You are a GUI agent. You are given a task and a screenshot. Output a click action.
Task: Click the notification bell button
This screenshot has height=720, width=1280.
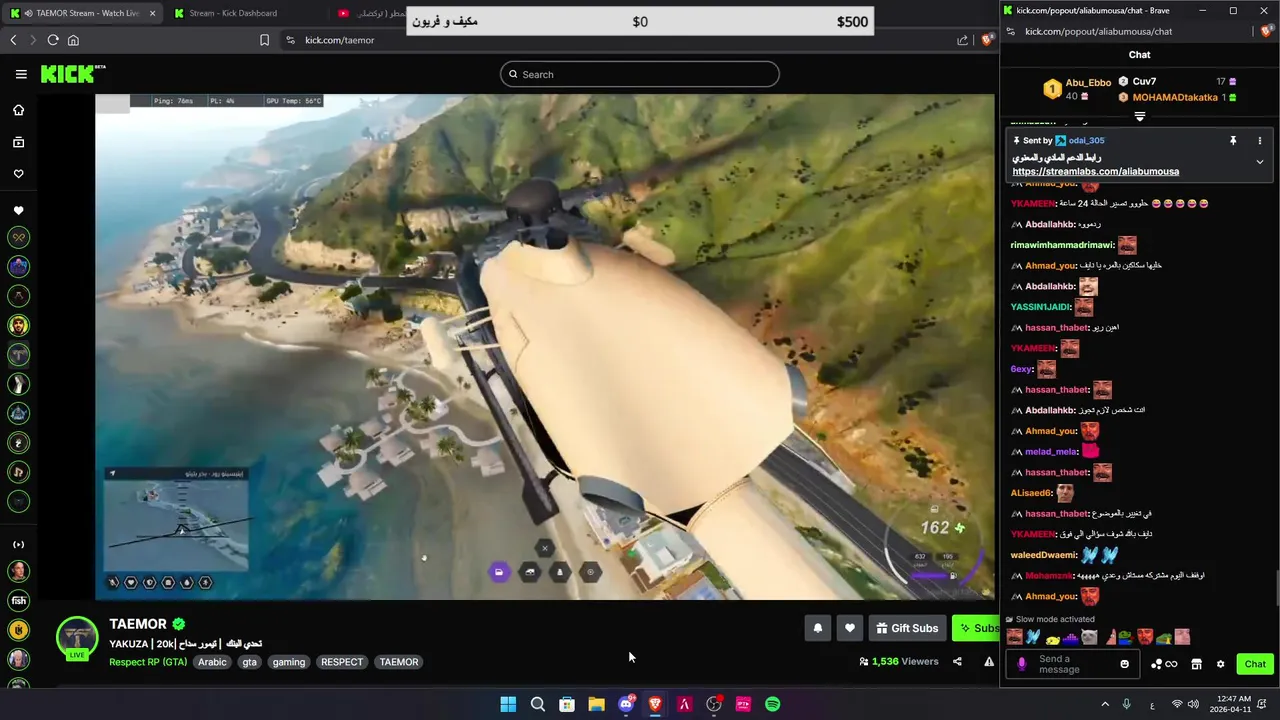[818, 628]
